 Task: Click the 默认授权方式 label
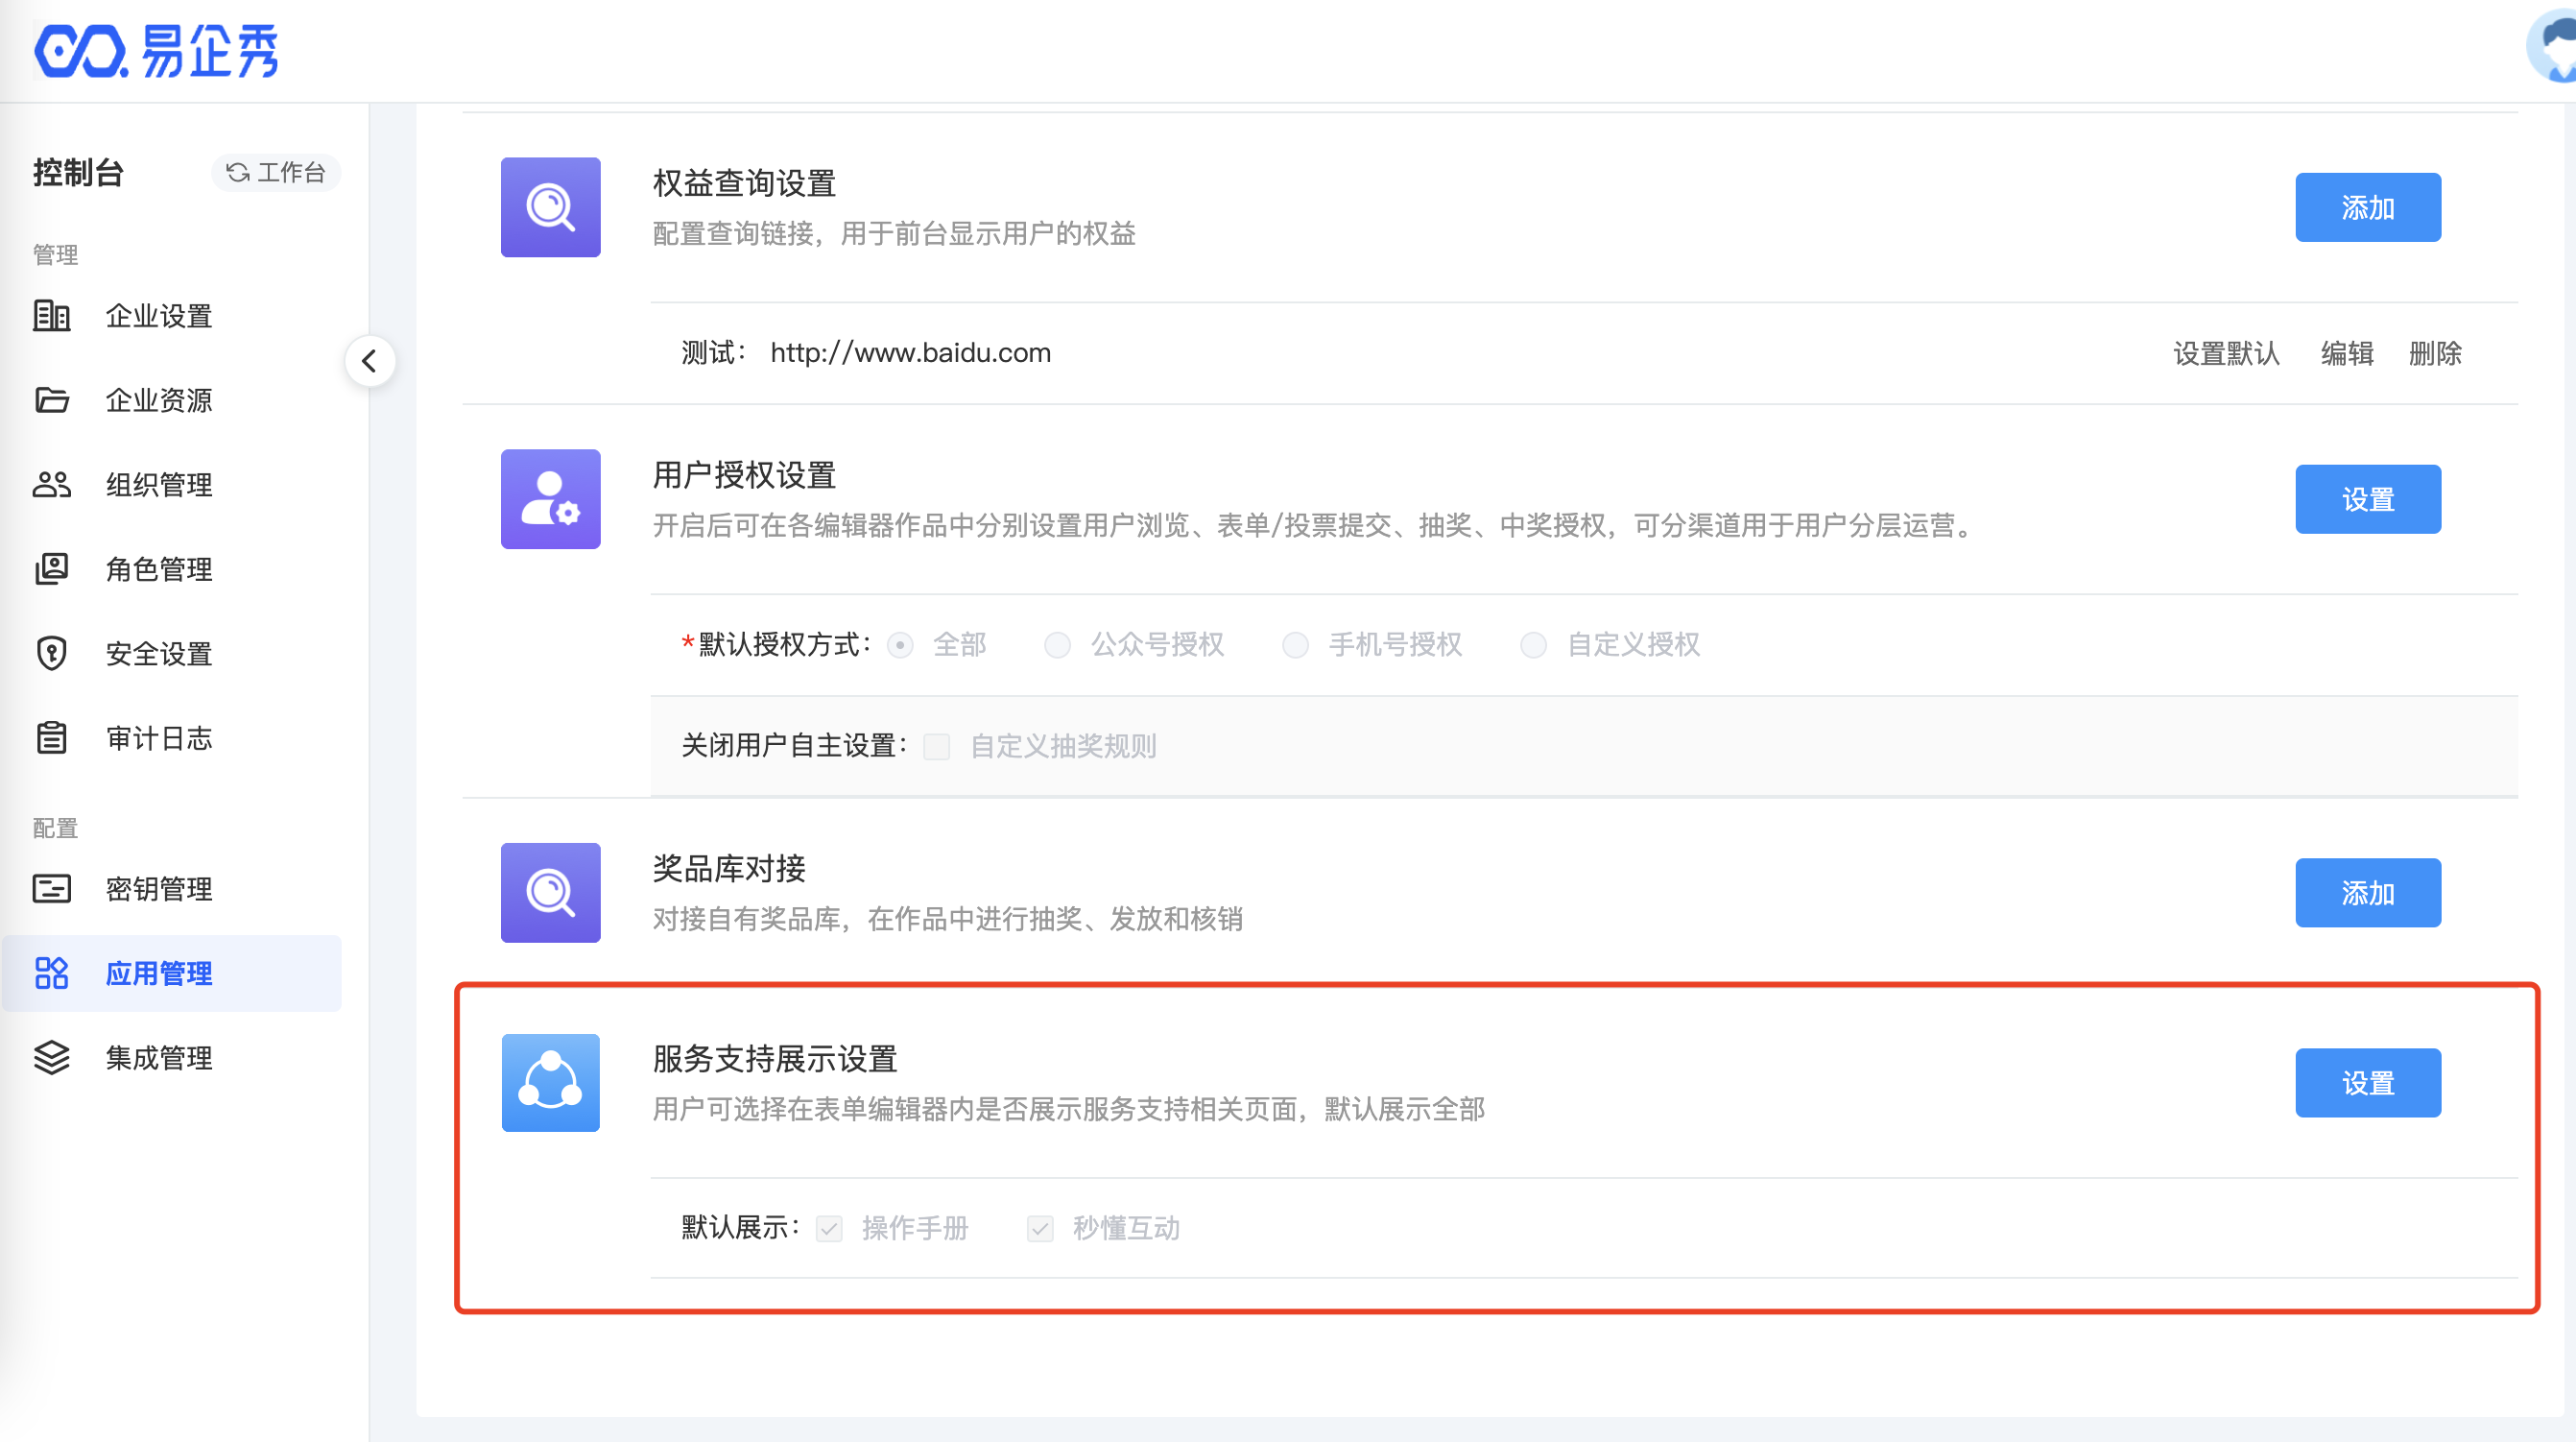pyautogui.click(x=778, y=645)
